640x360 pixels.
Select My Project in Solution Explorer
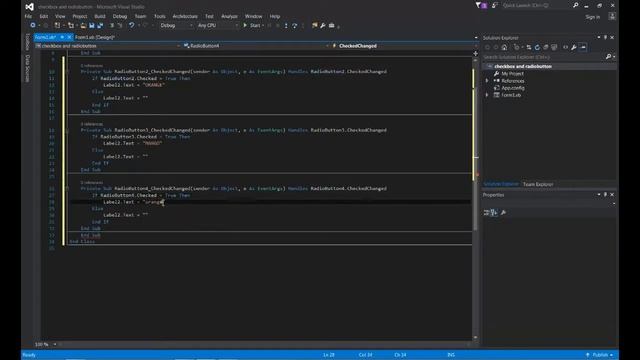coord(512,74)
